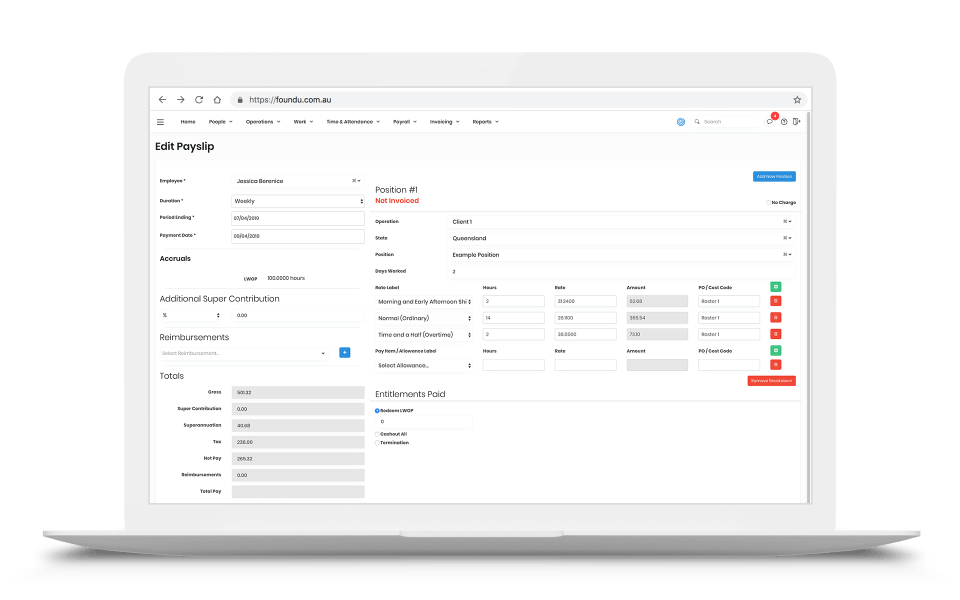This screenshot has height=600, width=960.
Task: Go to the Home menu item
Action: tap(188, 122)
